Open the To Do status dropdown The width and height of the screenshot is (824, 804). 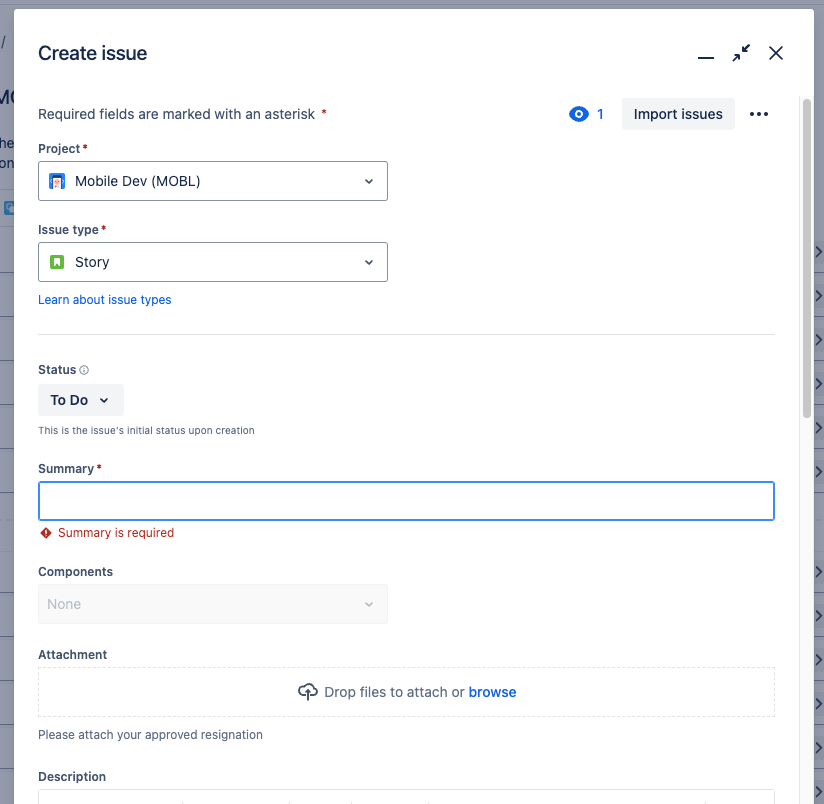pos(80,399)
